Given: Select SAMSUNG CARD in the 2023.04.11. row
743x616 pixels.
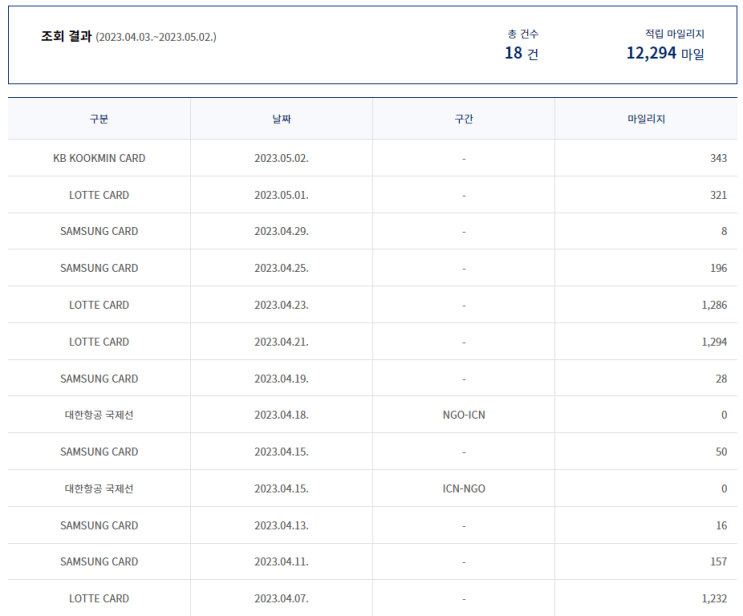Looking at the screenshot, I should [99, 562].
